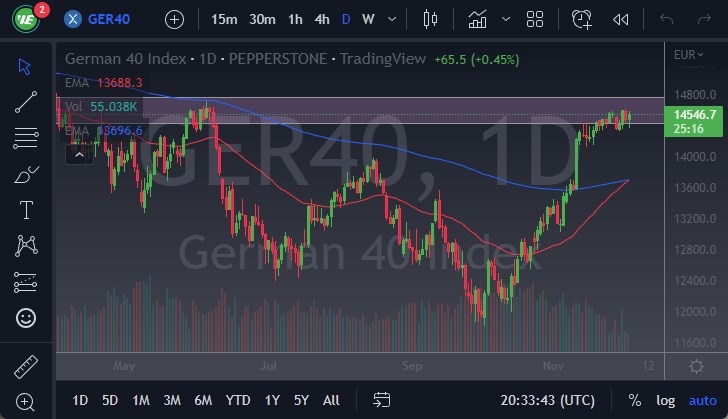This screenshot has width=728, height=419.
Task: Switch to 4h timeframe
Action: pos(322,20)
